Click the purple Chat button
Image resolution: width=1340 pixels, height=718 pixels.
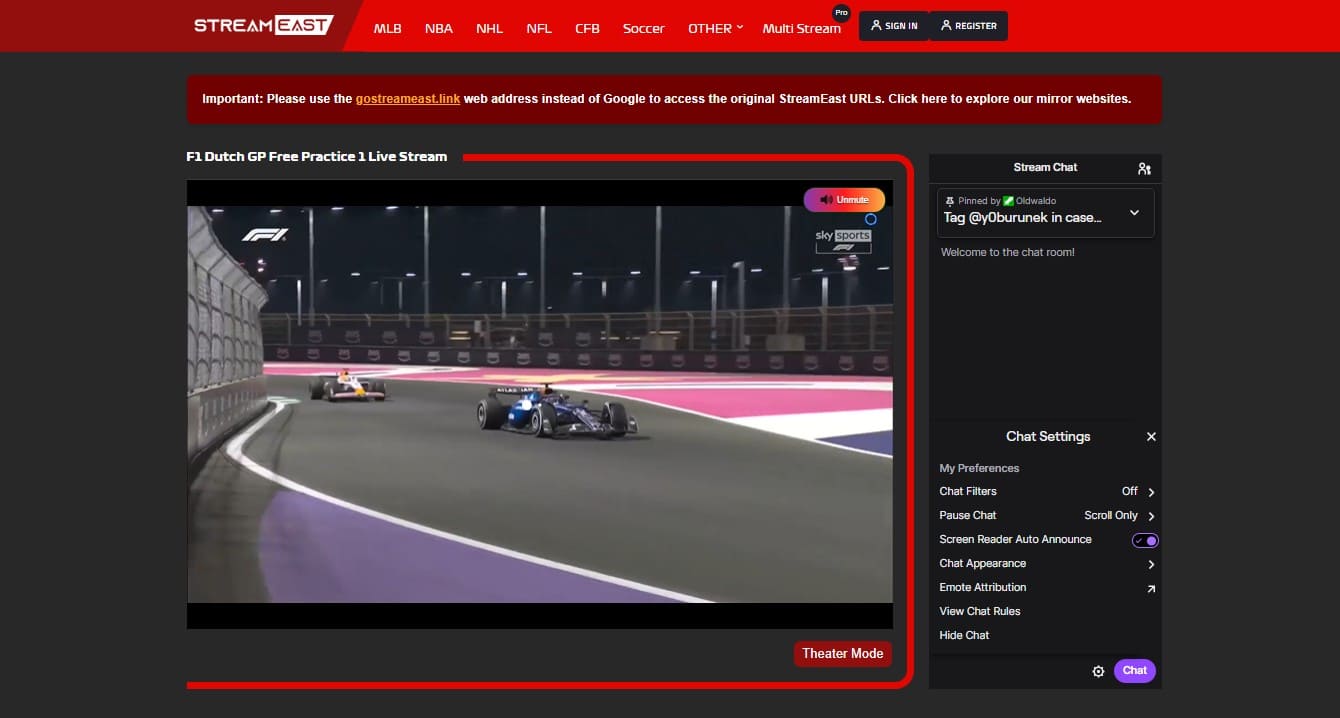1134,671
